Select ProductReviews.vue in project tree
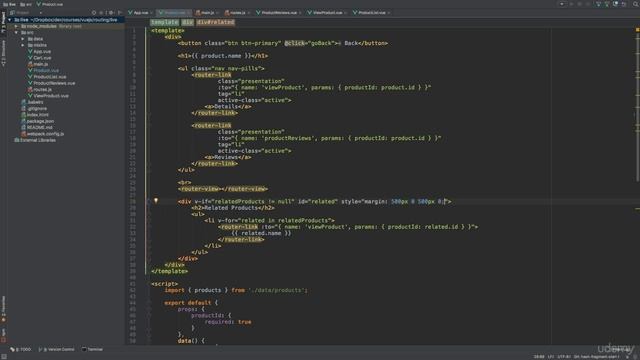Viewport: 640px width, 360px height. pos(51,83)
